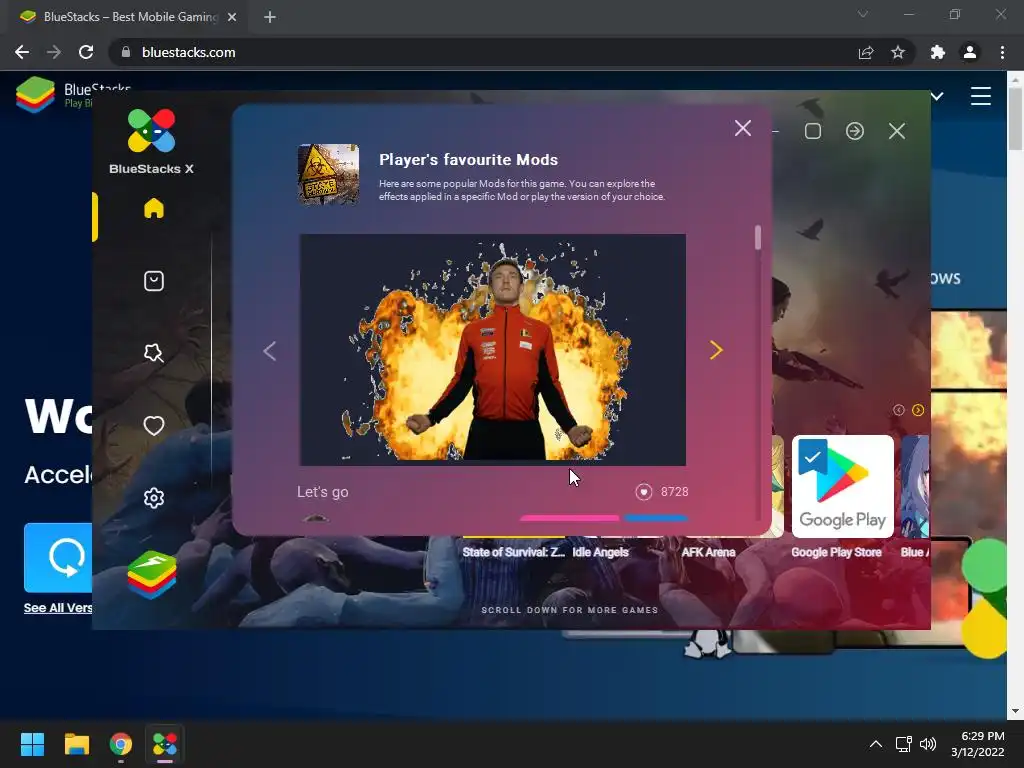Viewport: 1024px width, 768px height.
Task: Expand the website language dropdown chevron
Action: click(937, 97)
